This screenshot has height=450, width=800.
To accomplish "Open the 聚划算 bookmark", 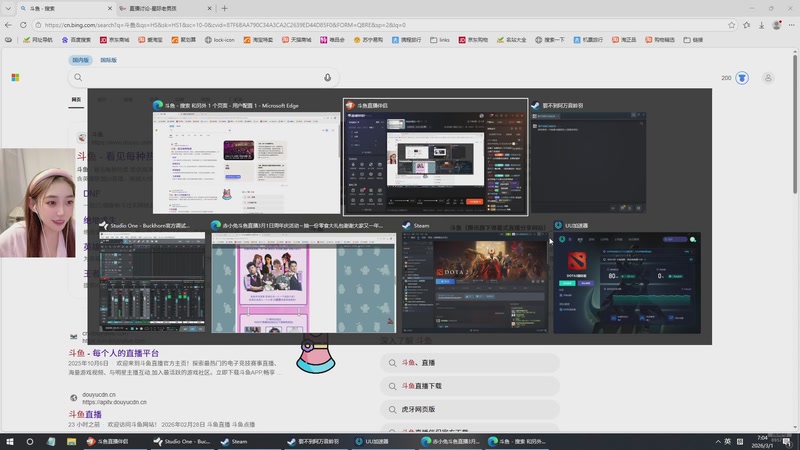I will click(x=184, y=40).
